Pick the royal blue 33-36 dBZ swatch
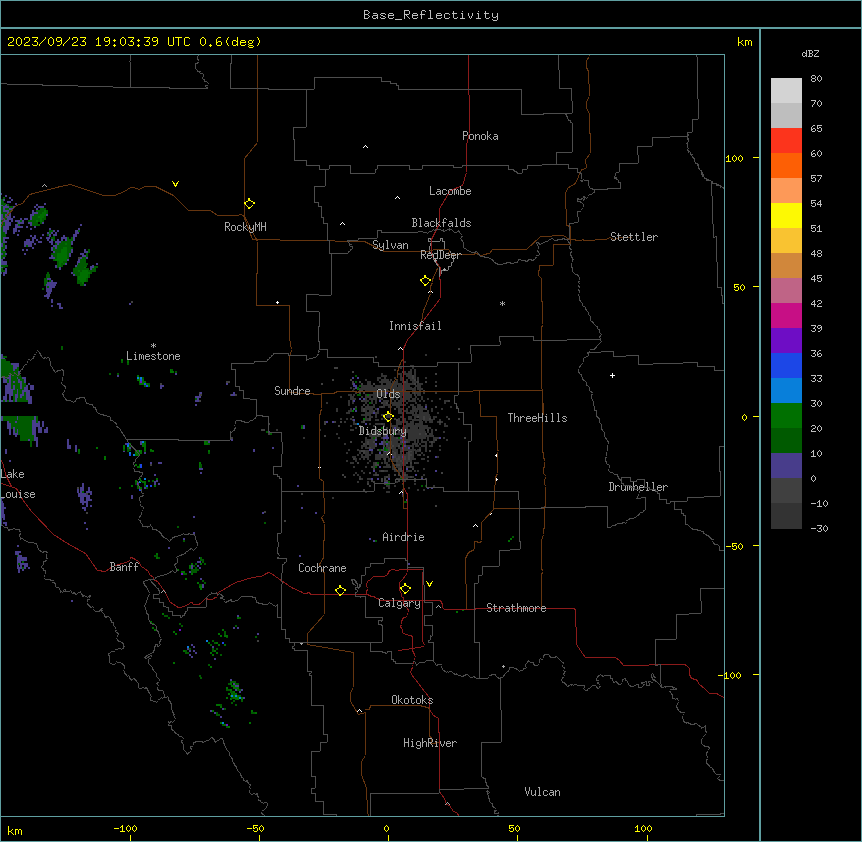The height and width of the screenshot is (842, 862). tap(786, 365)
